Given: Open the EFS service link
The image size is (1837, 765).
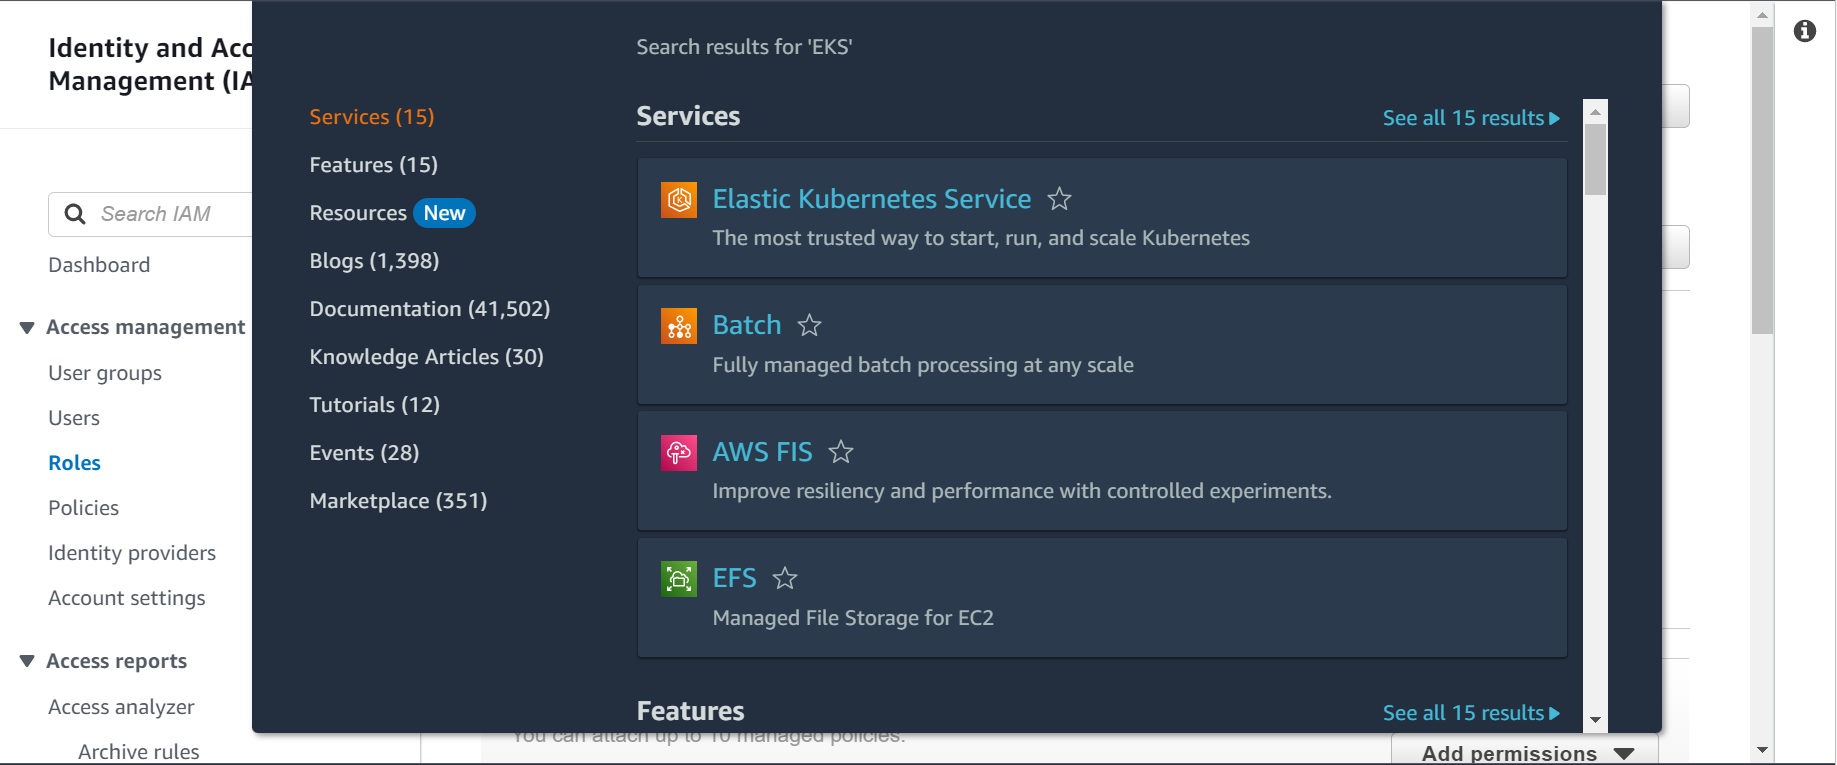Looking at the screenshot, I should pos(735,578).
